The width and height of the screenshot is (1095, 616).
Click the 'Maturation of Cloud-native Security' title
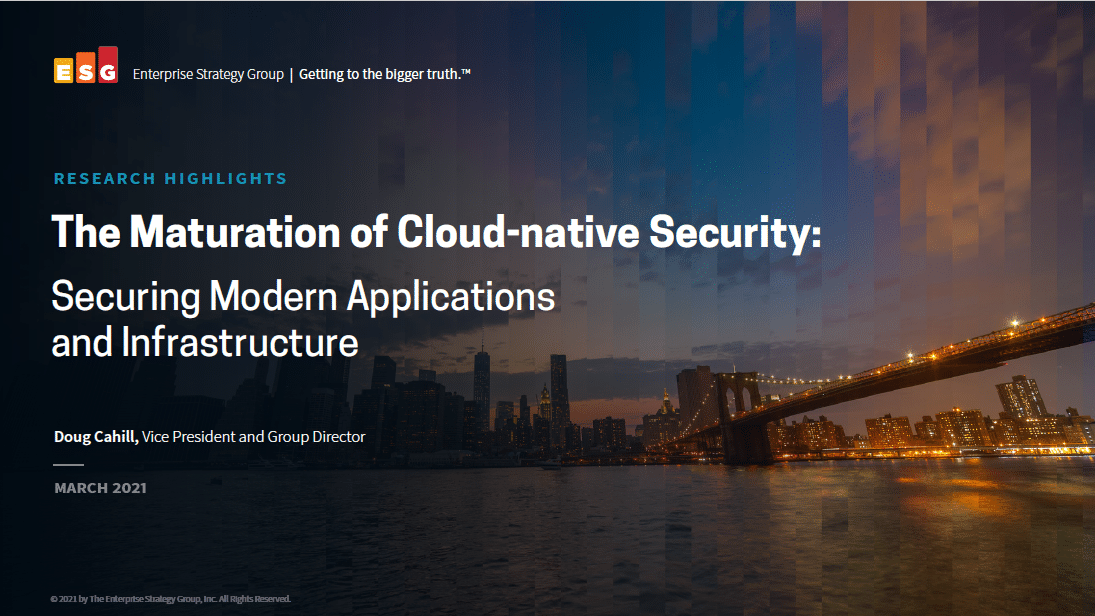pos(436,233)
